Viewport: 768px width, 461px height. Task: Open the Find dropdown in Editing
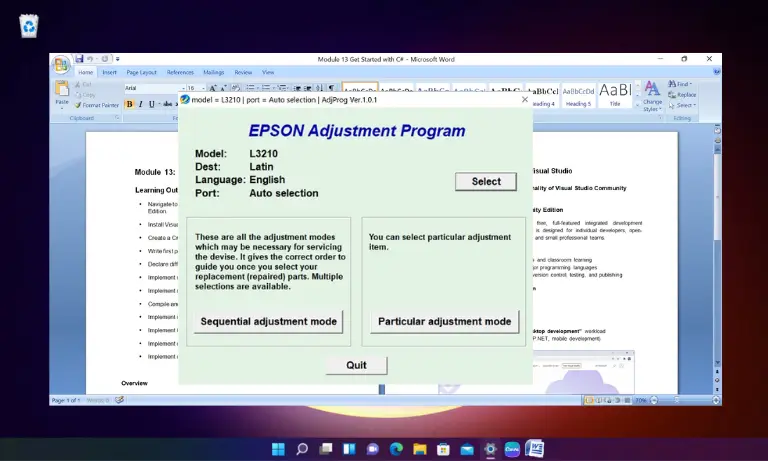pos(680,84)
